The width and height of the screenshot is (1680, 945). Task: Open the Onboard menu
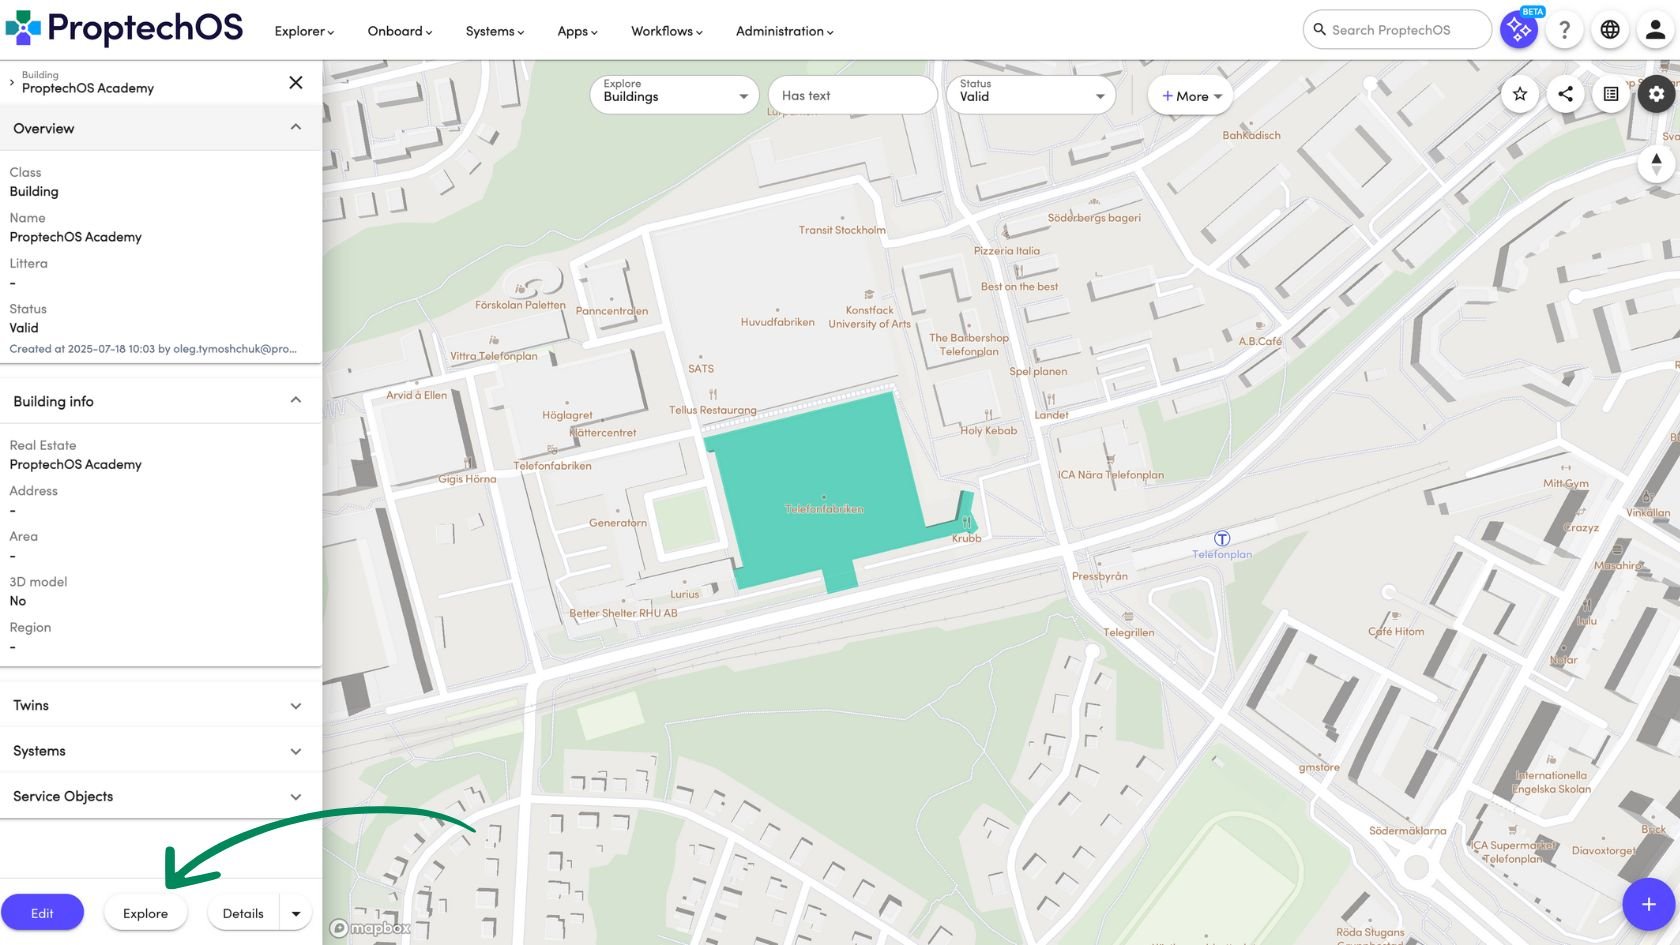(399, 31)
